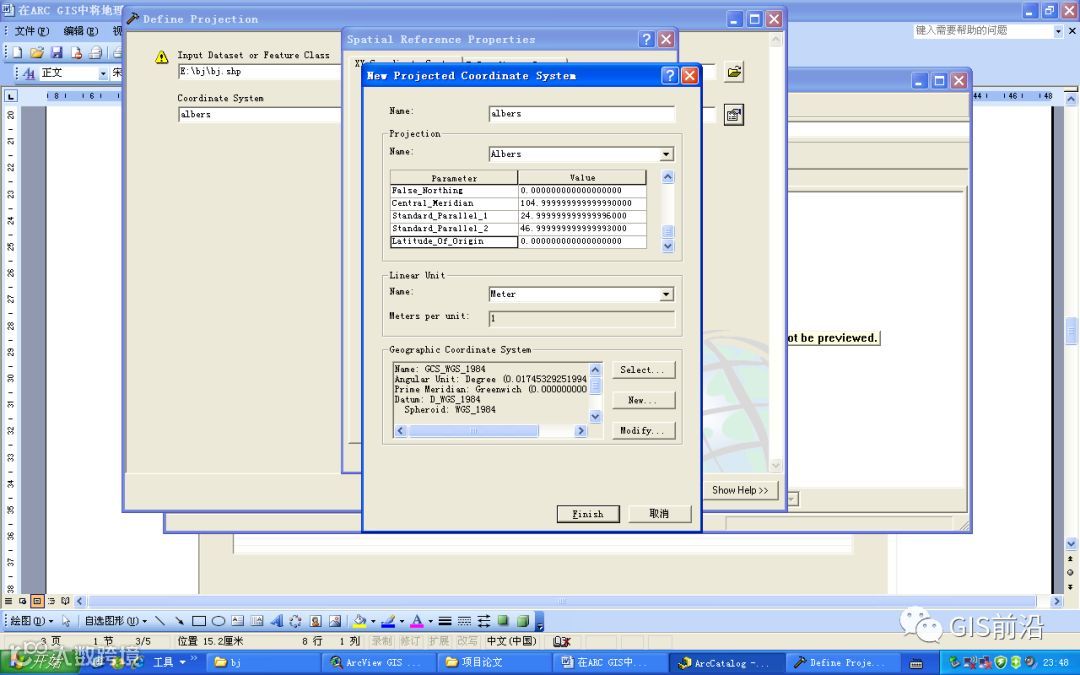This screenshot has width=1080, height=675.
Task: Click the help question icon in Spatial Reference Properties
Action: 646,39
